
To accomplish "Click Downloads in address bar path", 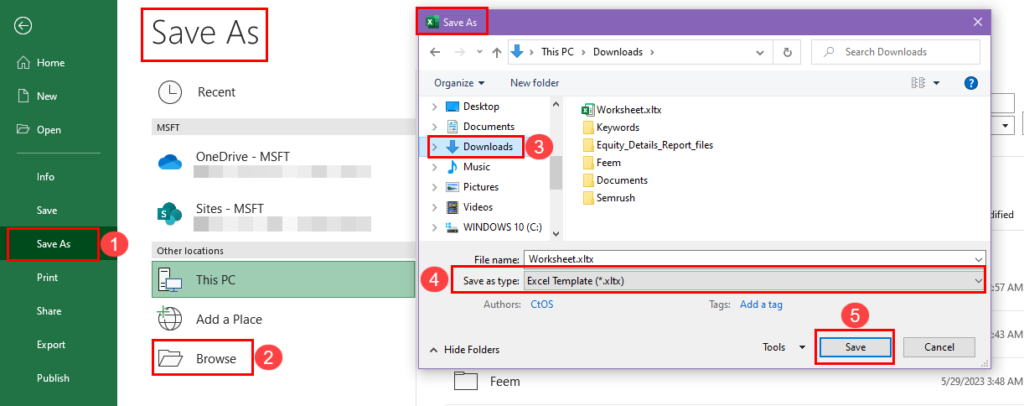I will [618, 52].
